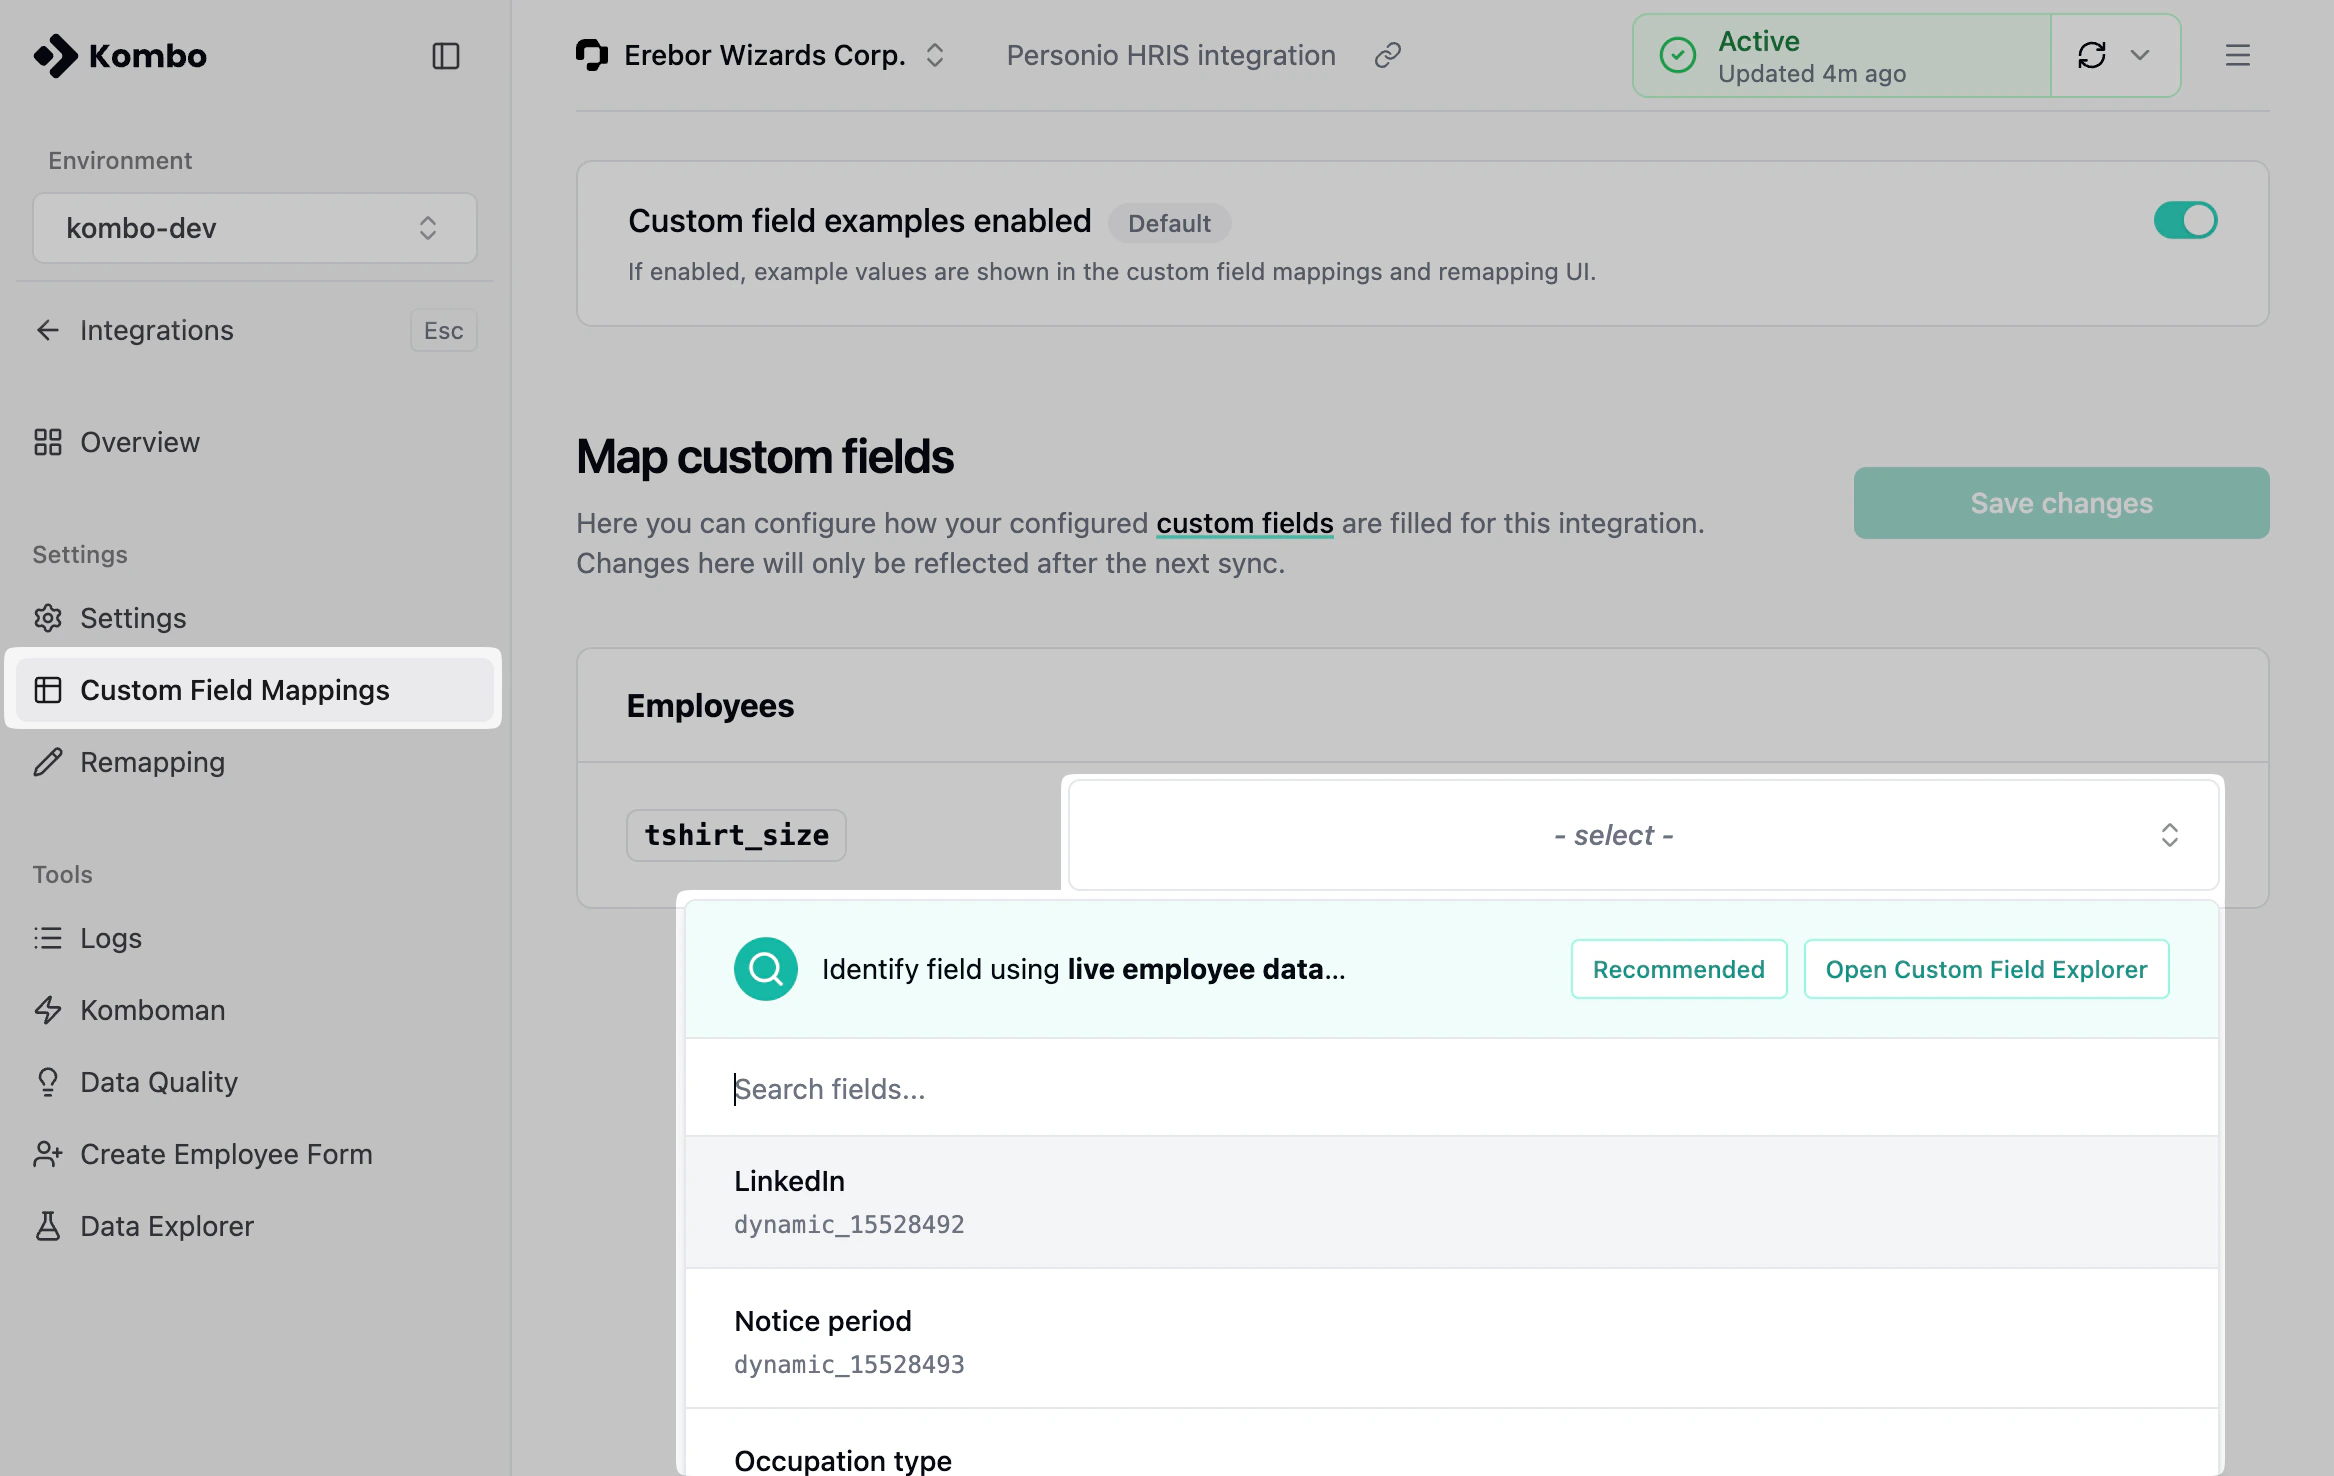
Task: Go back to Integrations
Action: [x=156, y=330]
